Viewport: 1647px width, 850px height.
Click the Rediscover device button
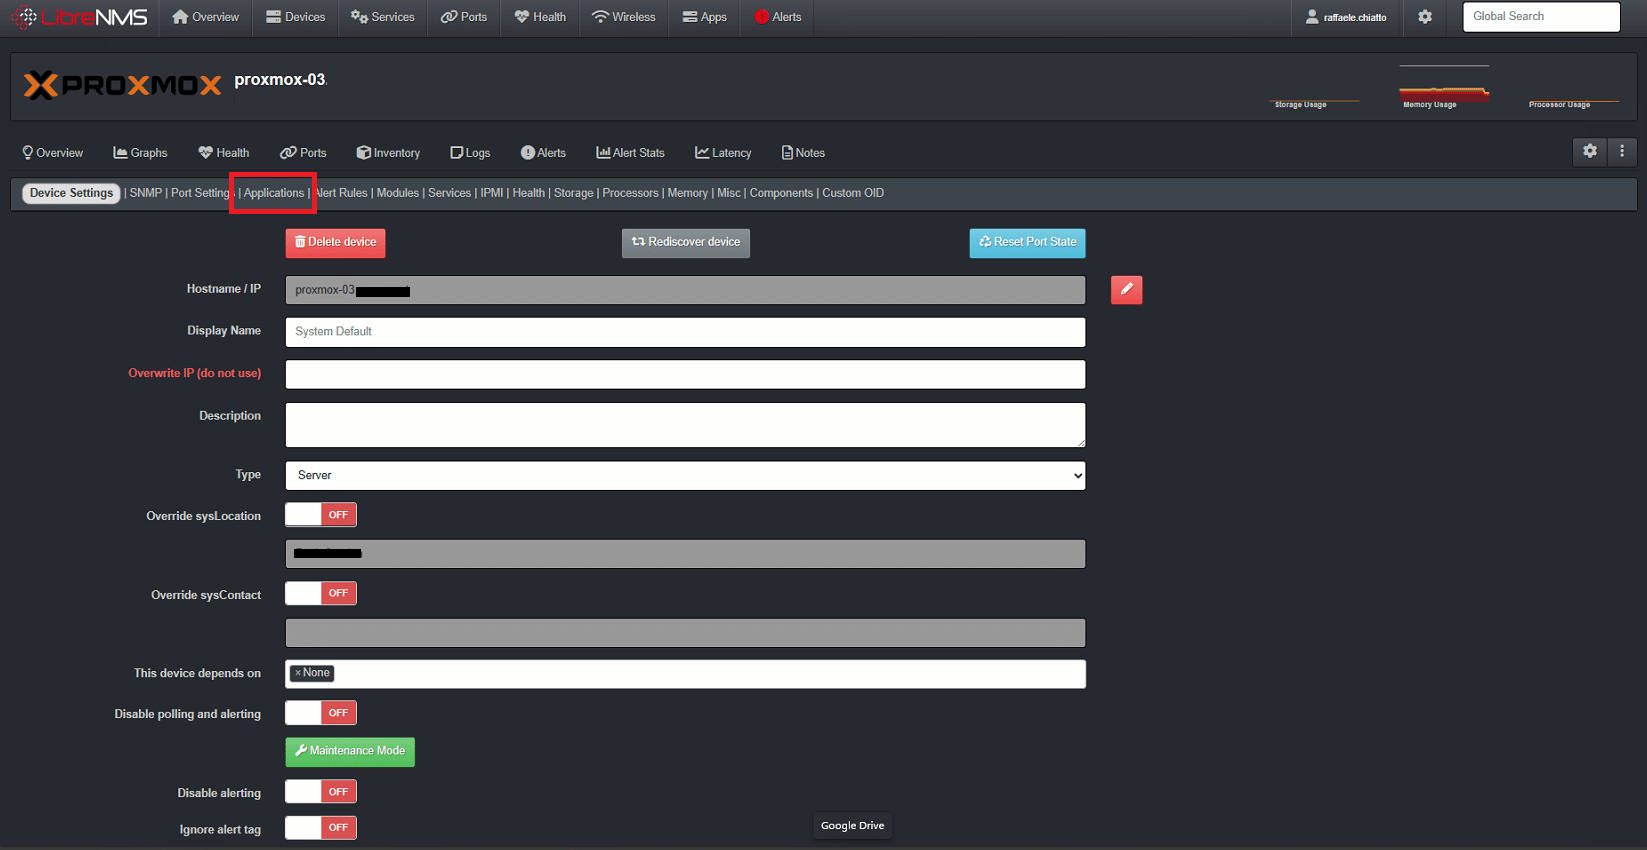point(686,243)
